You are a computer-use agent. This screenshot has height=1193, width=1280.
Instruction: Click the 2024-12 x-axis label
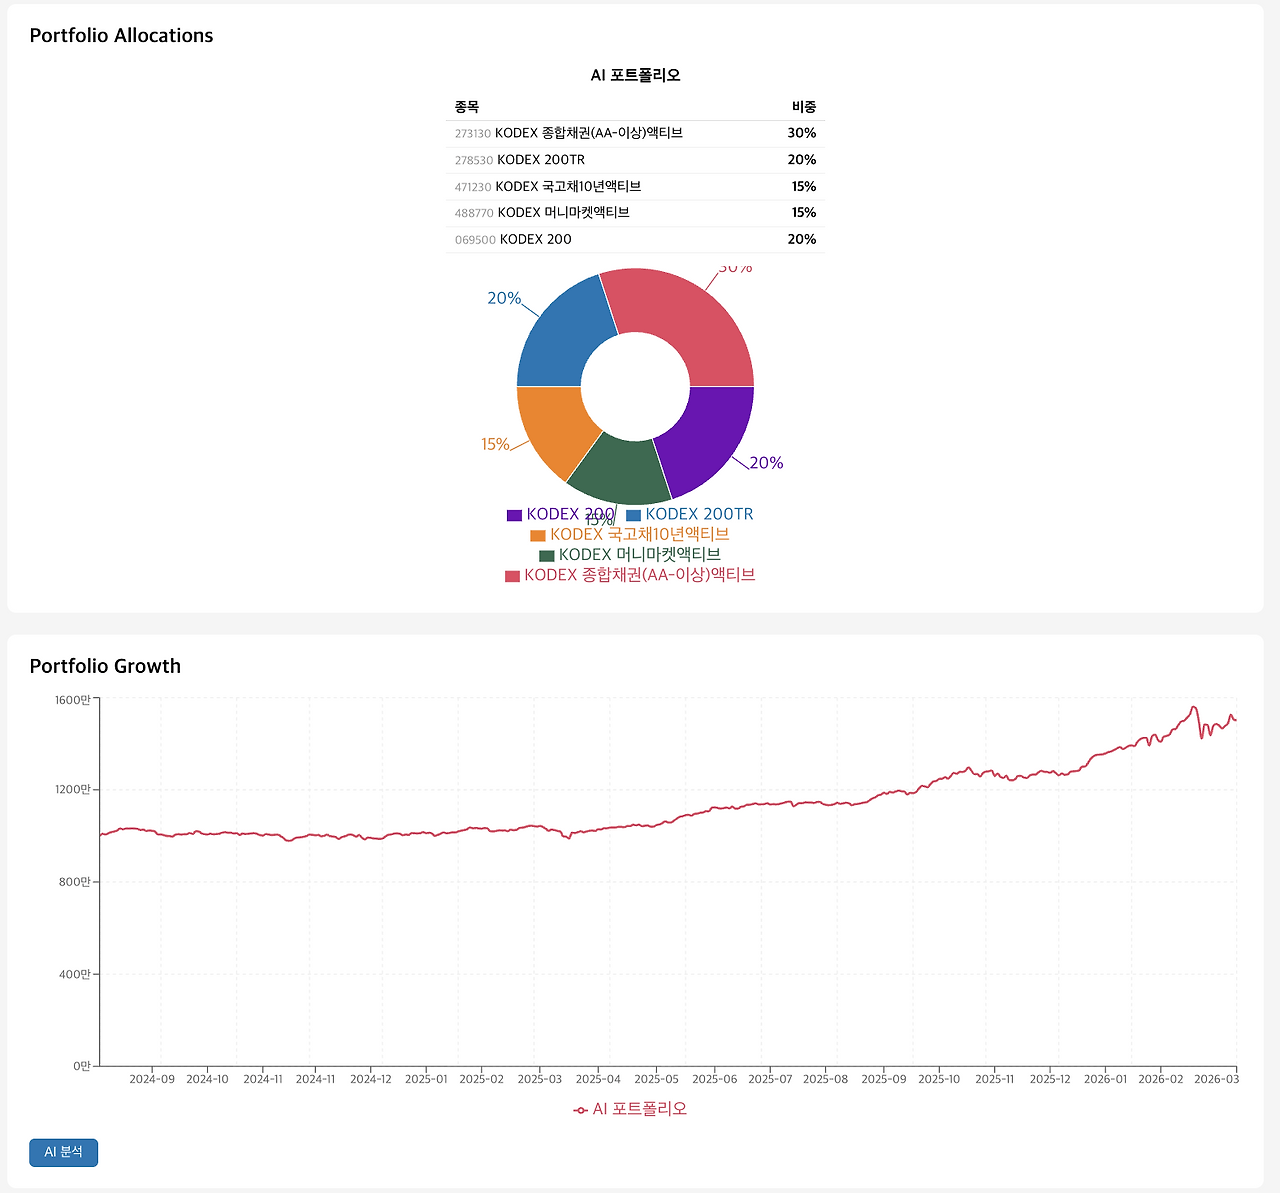pos(371,1080)
